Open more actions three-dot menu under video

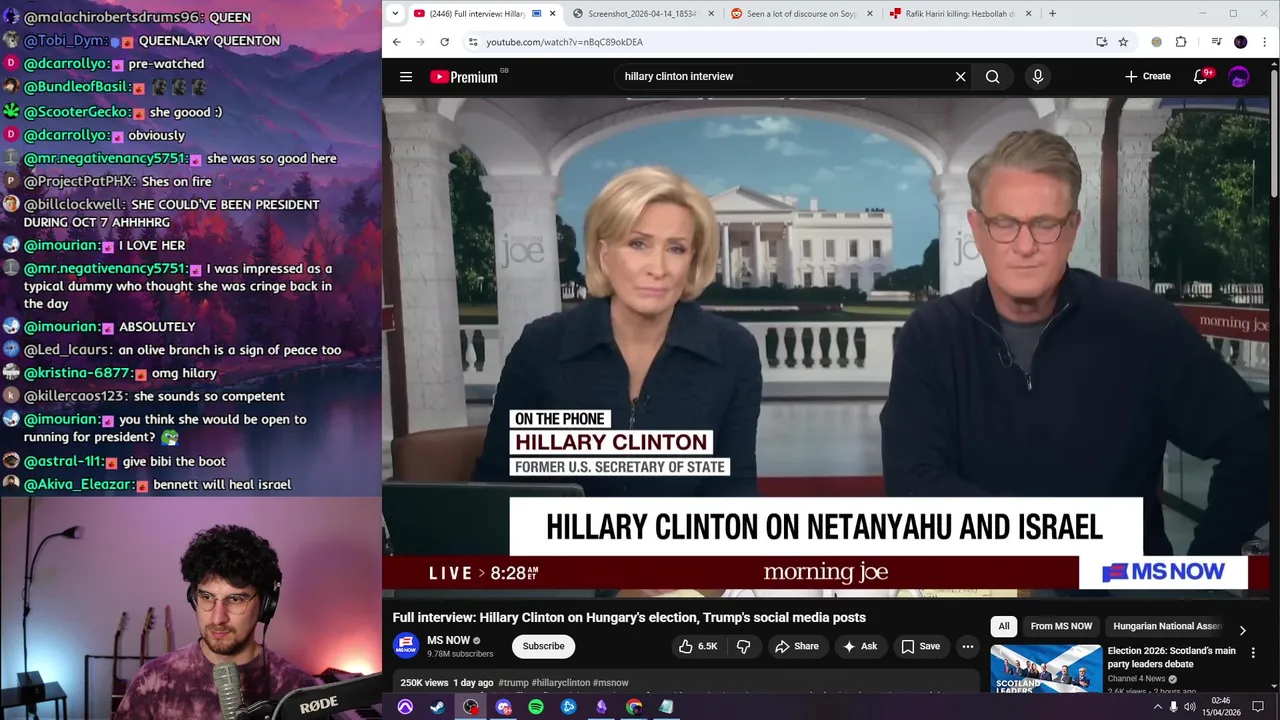click(967, 646)
